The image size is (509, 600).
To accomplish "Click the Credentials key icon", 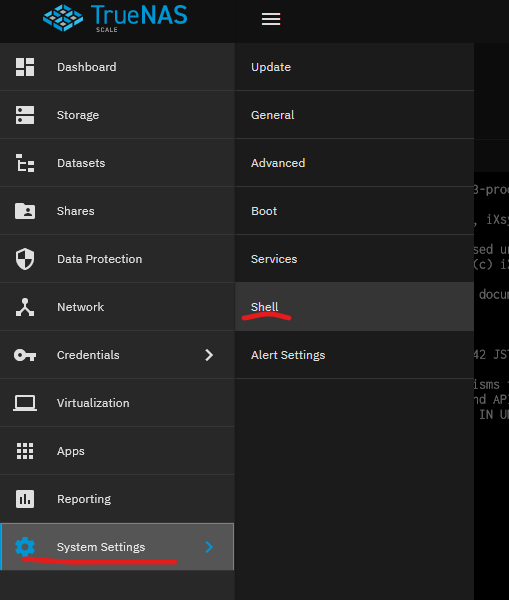I will [x=25, y=355].
